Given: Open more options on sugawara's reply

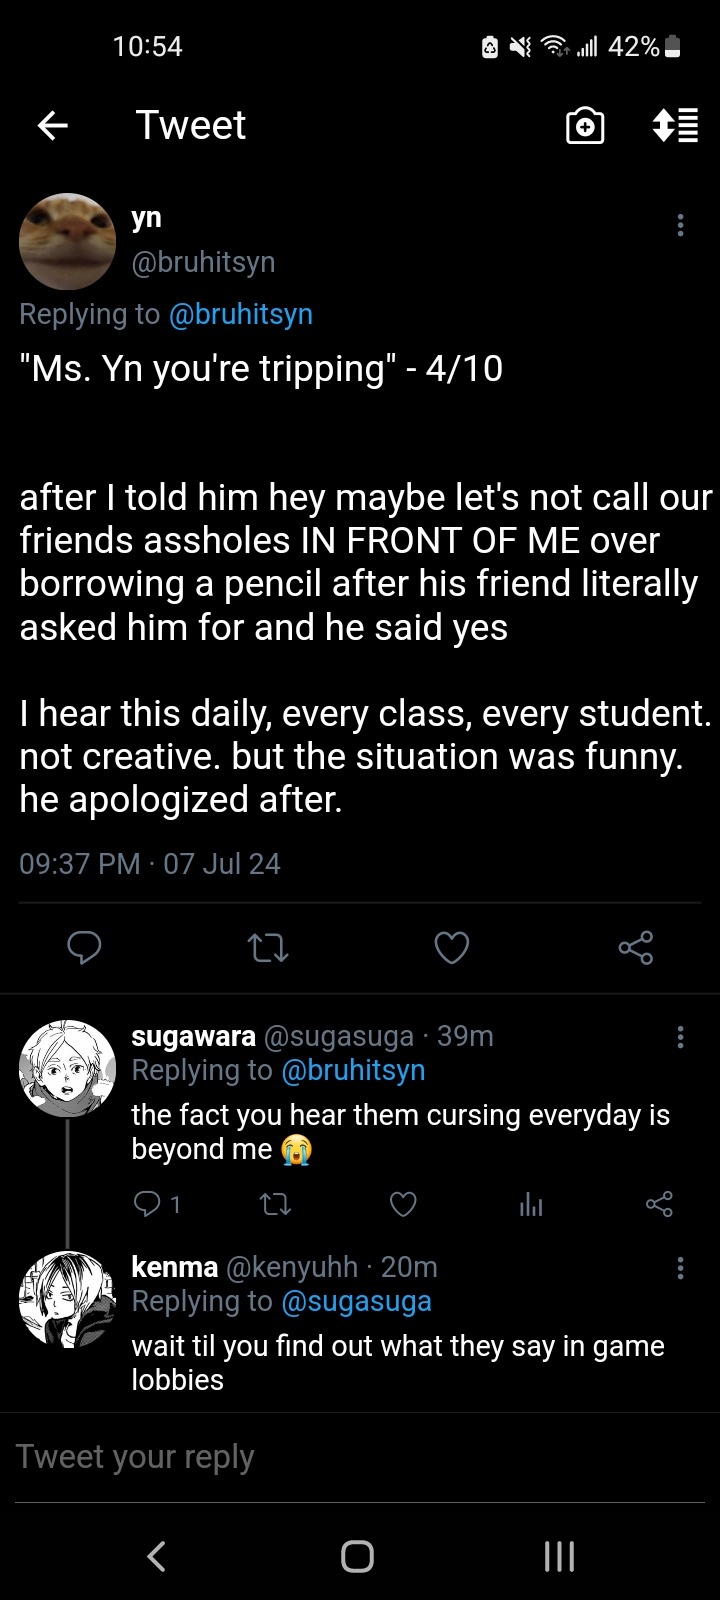Looking at the screenshot, I should tap(680, 1037).
